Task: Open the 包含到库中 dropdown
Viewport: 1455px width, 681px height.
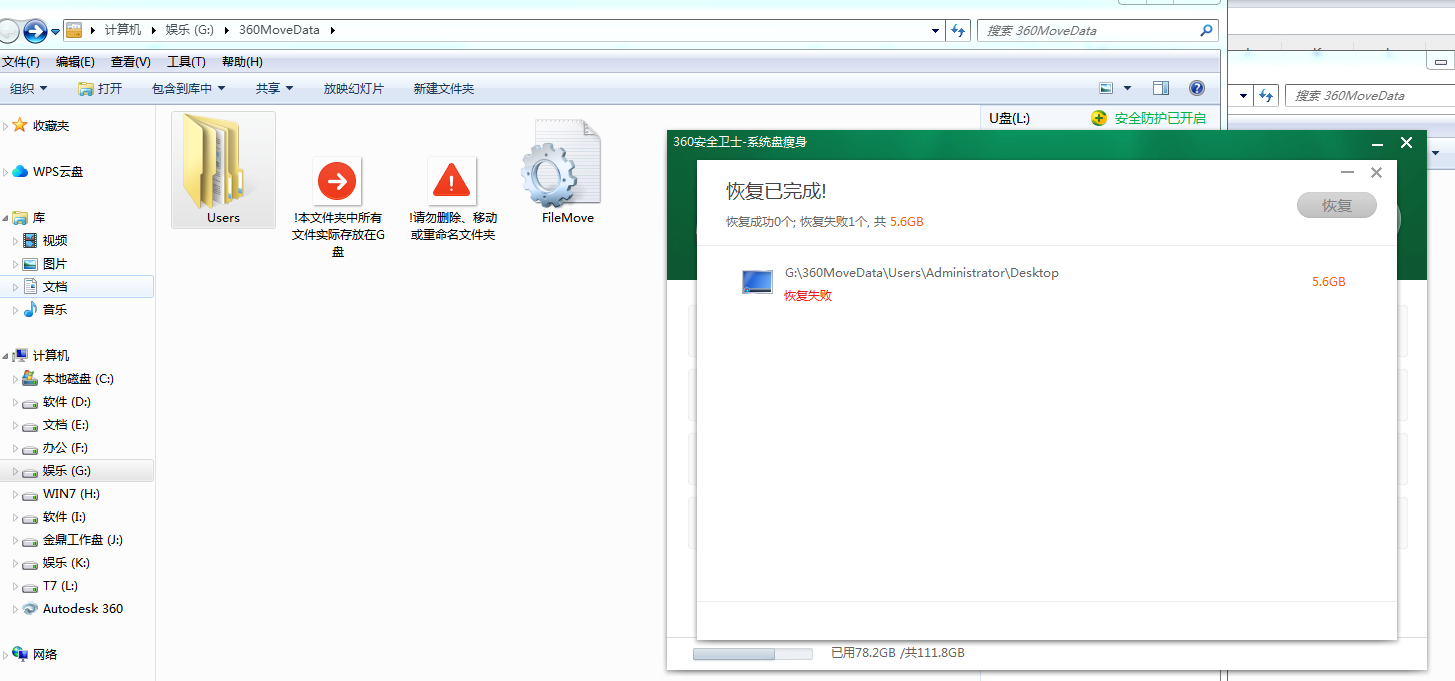Action: coord(188,89)
